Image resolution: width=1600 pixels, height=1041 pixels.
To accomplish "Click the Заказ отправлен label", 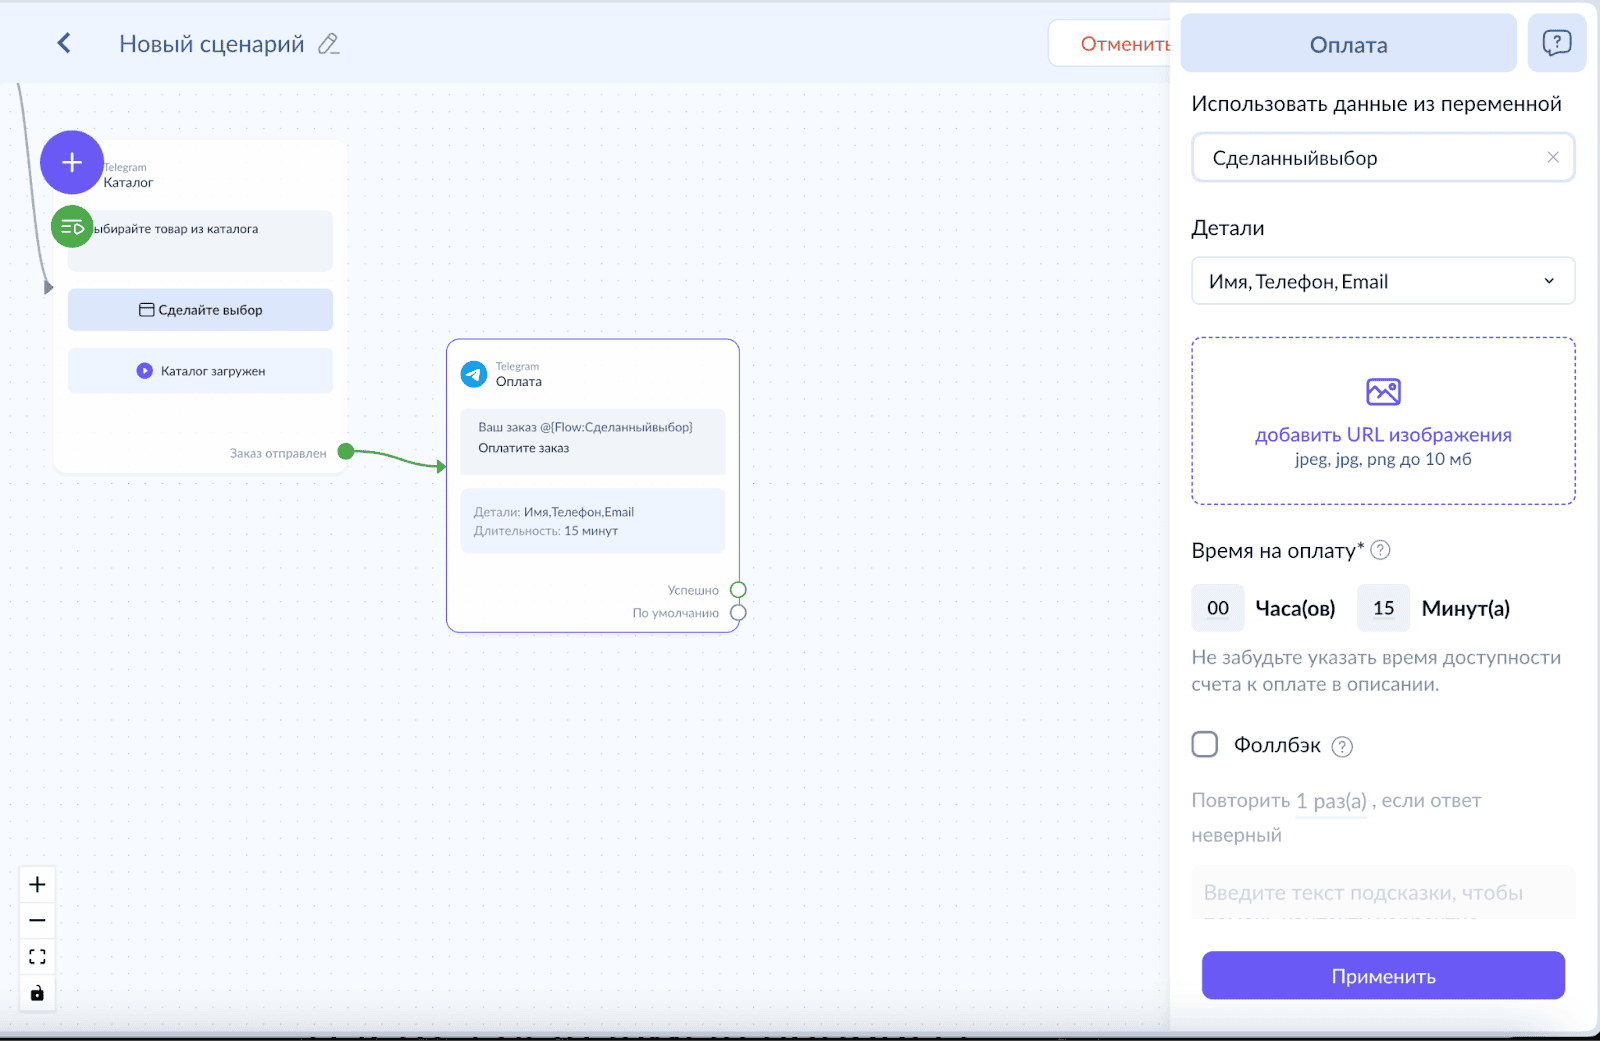I will coord(278,453).
